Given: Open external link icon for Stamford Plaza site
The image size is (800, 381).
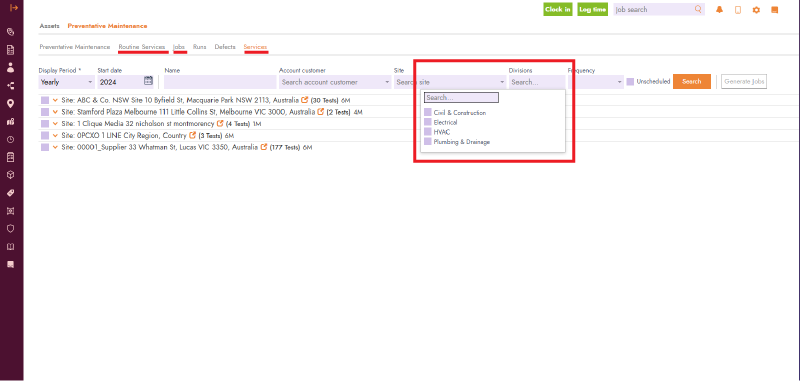Looking at the screenshot, I should coord(321,112).
